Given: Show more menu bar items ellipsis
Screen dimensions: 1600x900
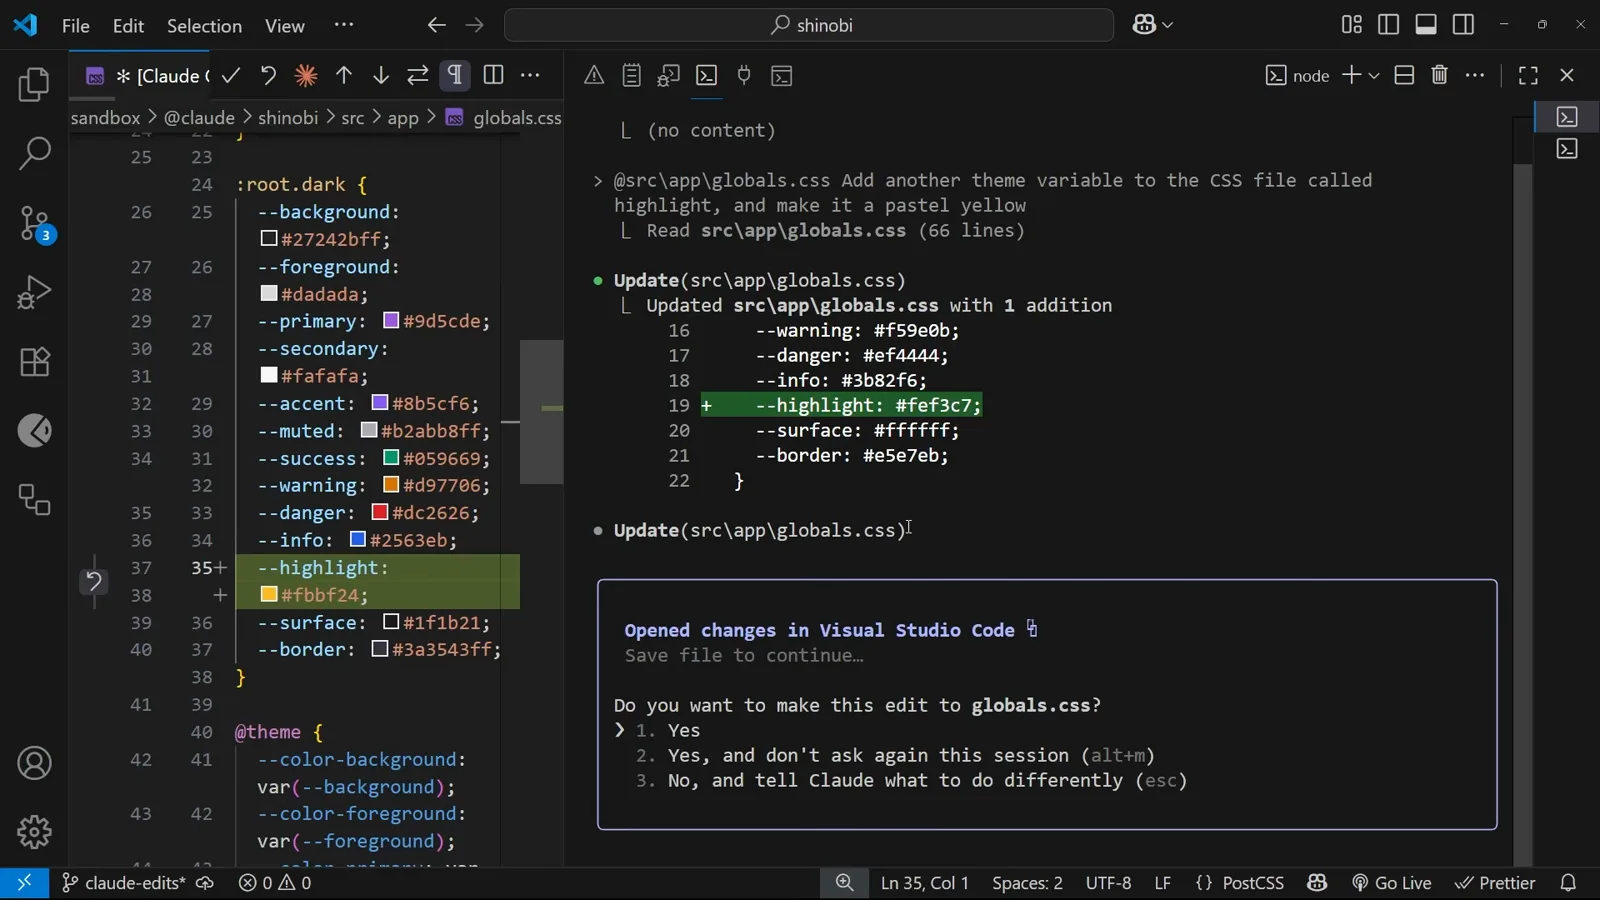Looking at the screenshot, I should tap(344, 26).
